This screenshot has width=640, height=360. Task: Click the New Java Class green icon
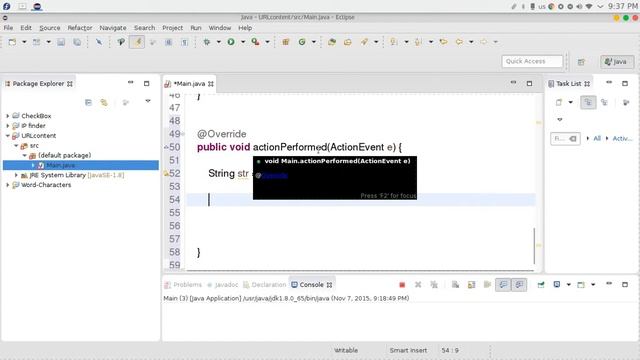point(302,42)
